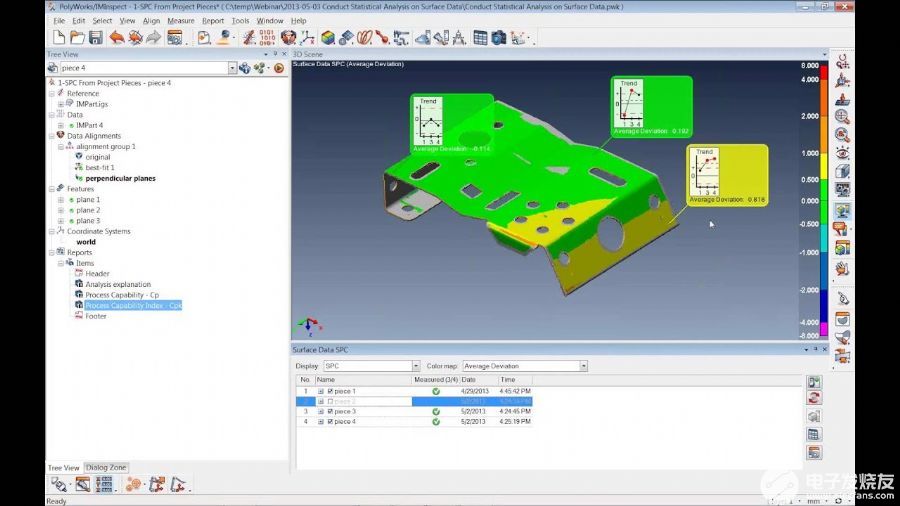Click the New project icon in toolbar

(x=59, y=38)
